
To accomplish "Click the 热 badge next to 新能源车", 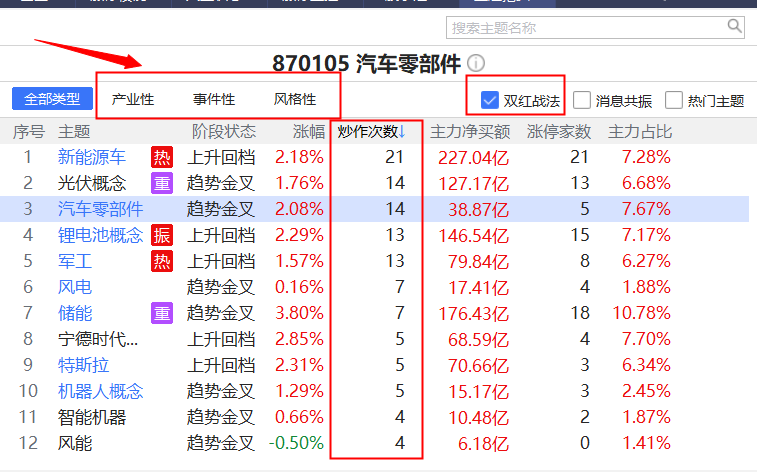I will click(x=161, y=157).
